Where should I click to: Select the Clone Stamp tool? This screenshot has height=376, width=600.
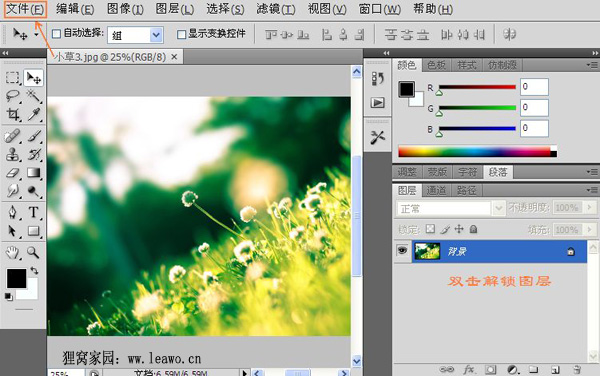click(x=13, y=154)
